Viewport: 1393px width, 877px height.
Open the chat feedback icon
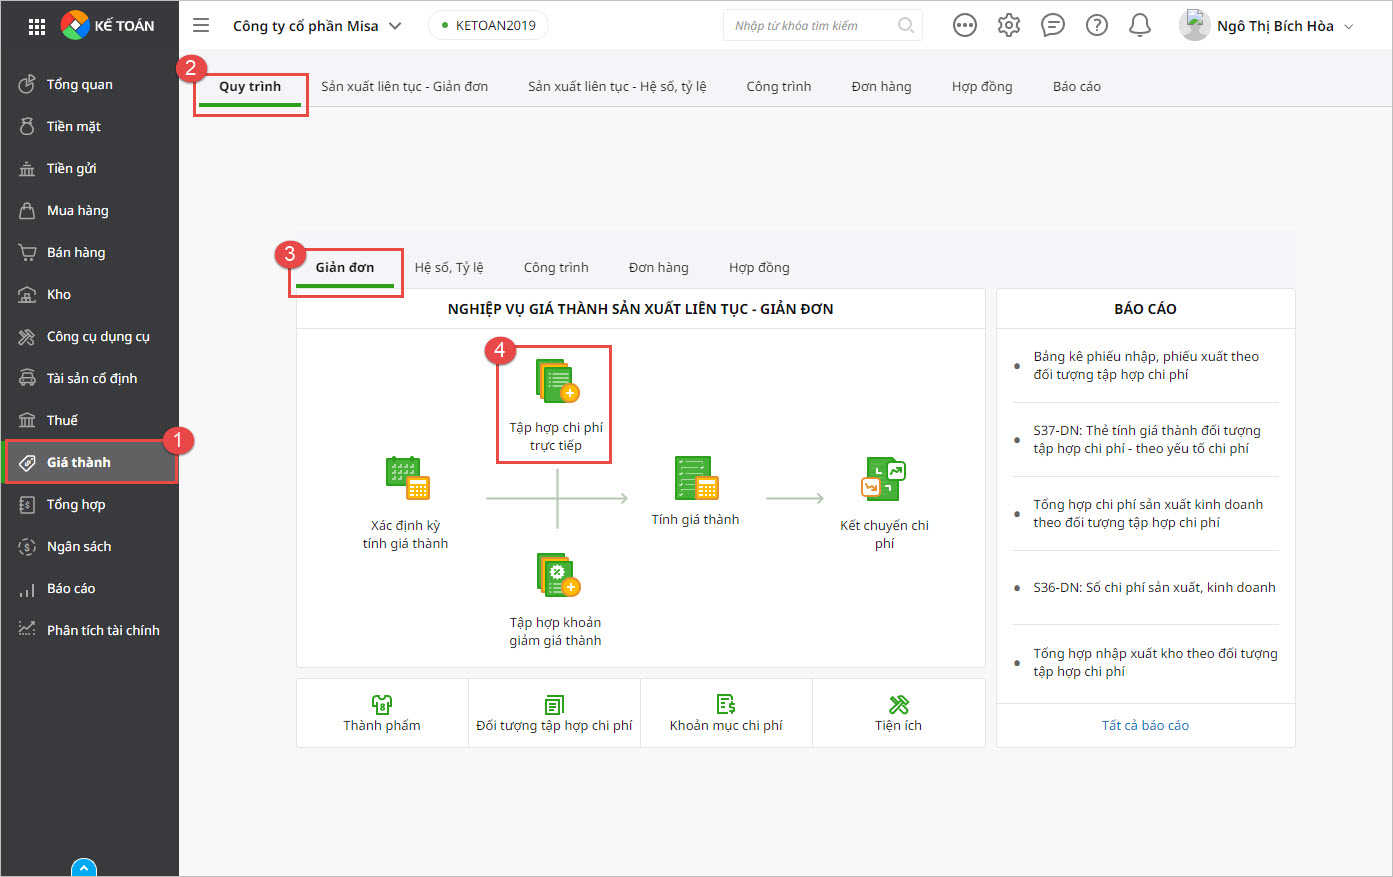coord(1053,26)
